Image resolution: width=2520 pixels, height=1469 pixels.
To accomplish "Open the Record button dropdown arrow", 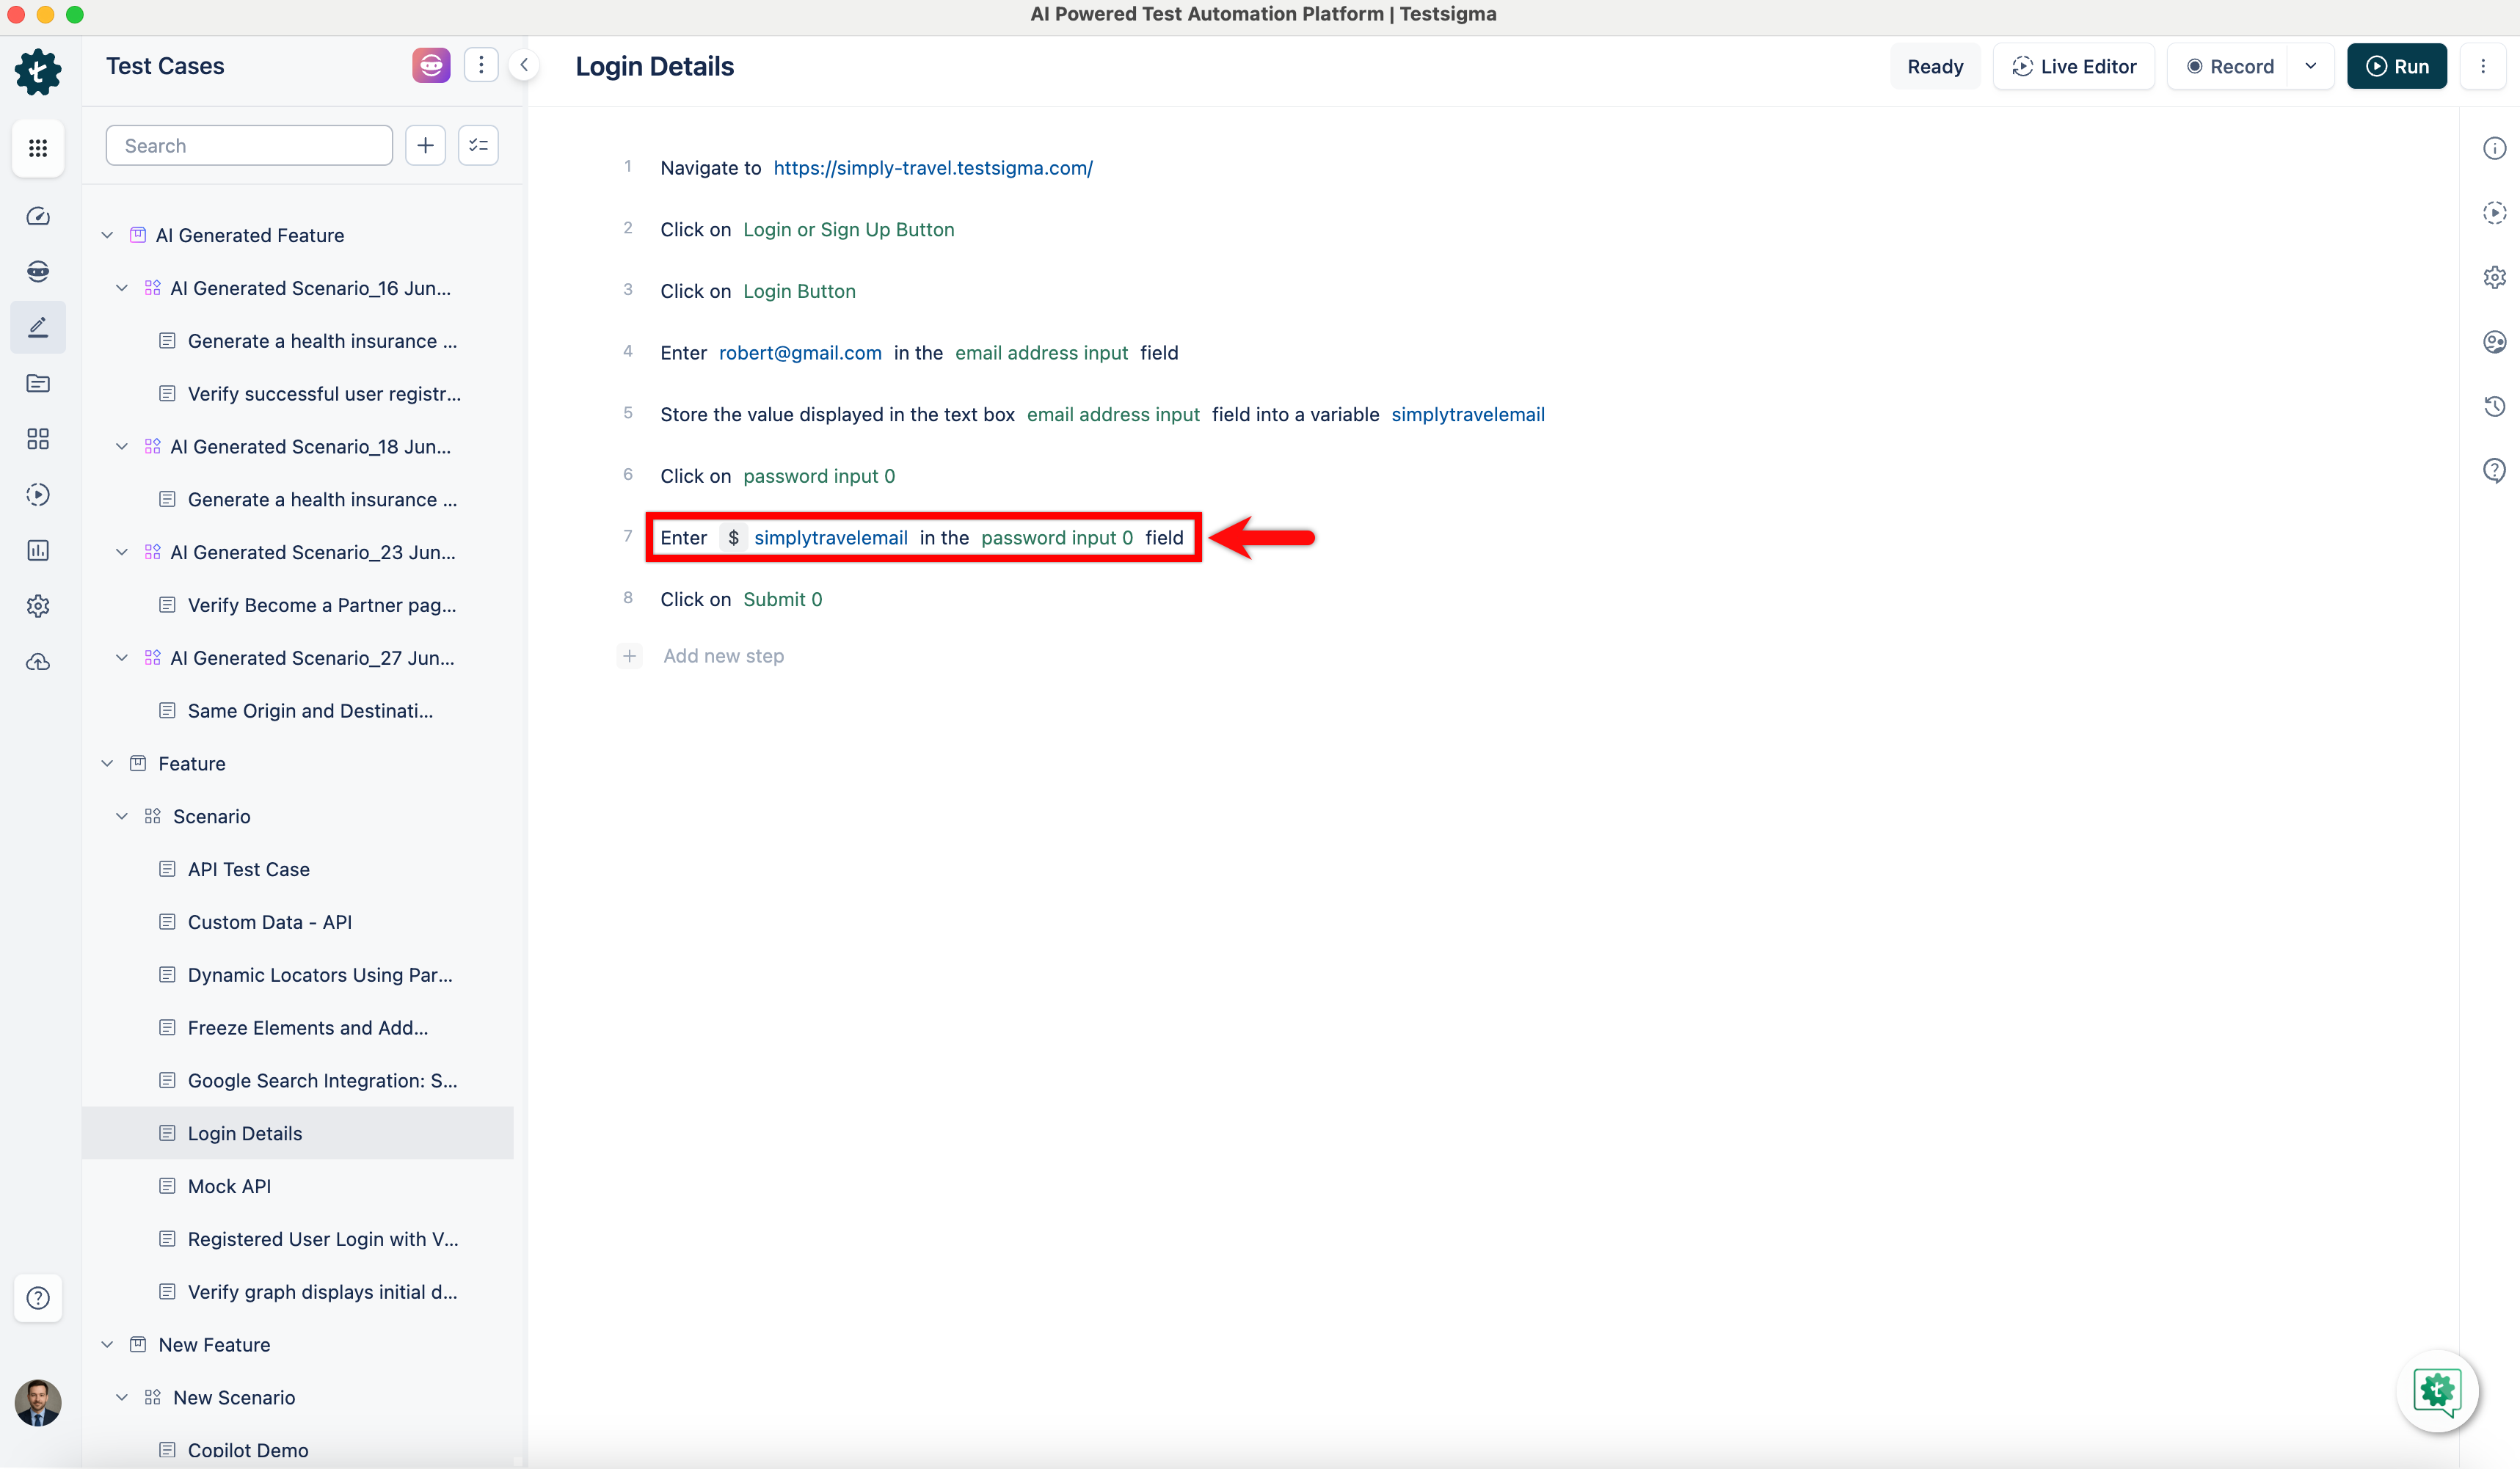I will click(2311, 66).
